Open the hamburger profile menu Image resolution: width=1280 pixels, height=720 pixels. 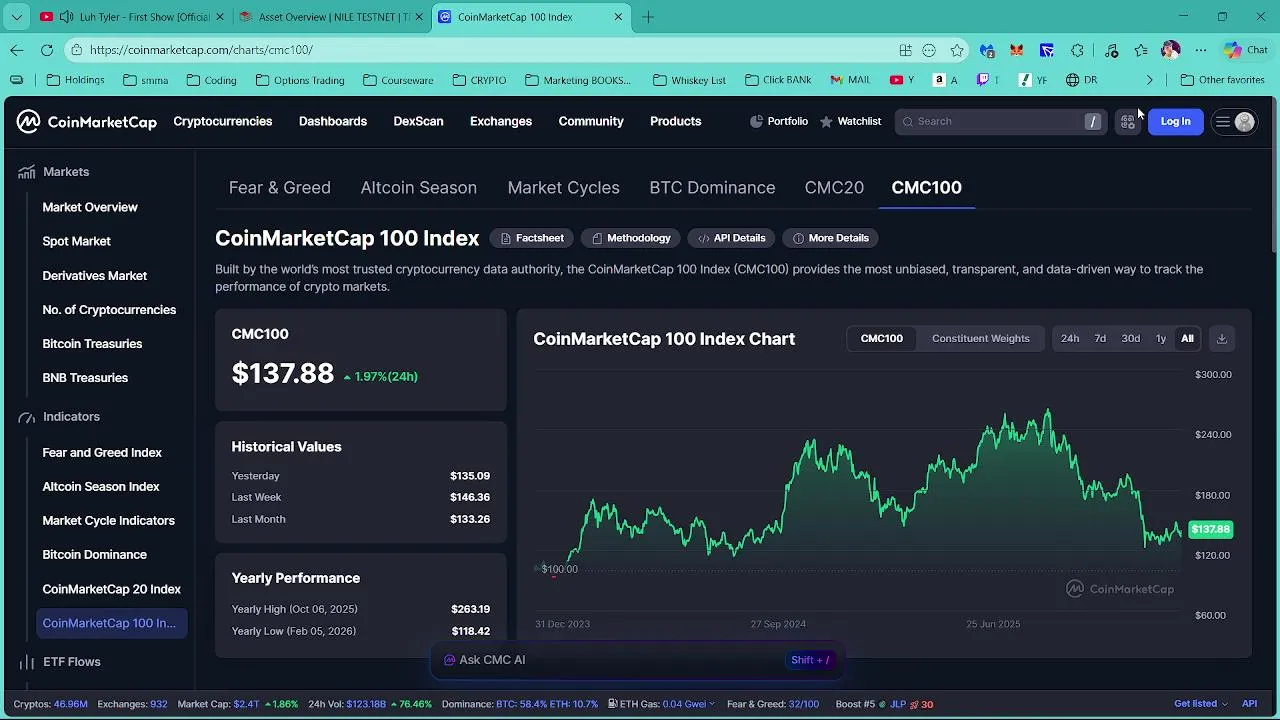click(1234, 121)
